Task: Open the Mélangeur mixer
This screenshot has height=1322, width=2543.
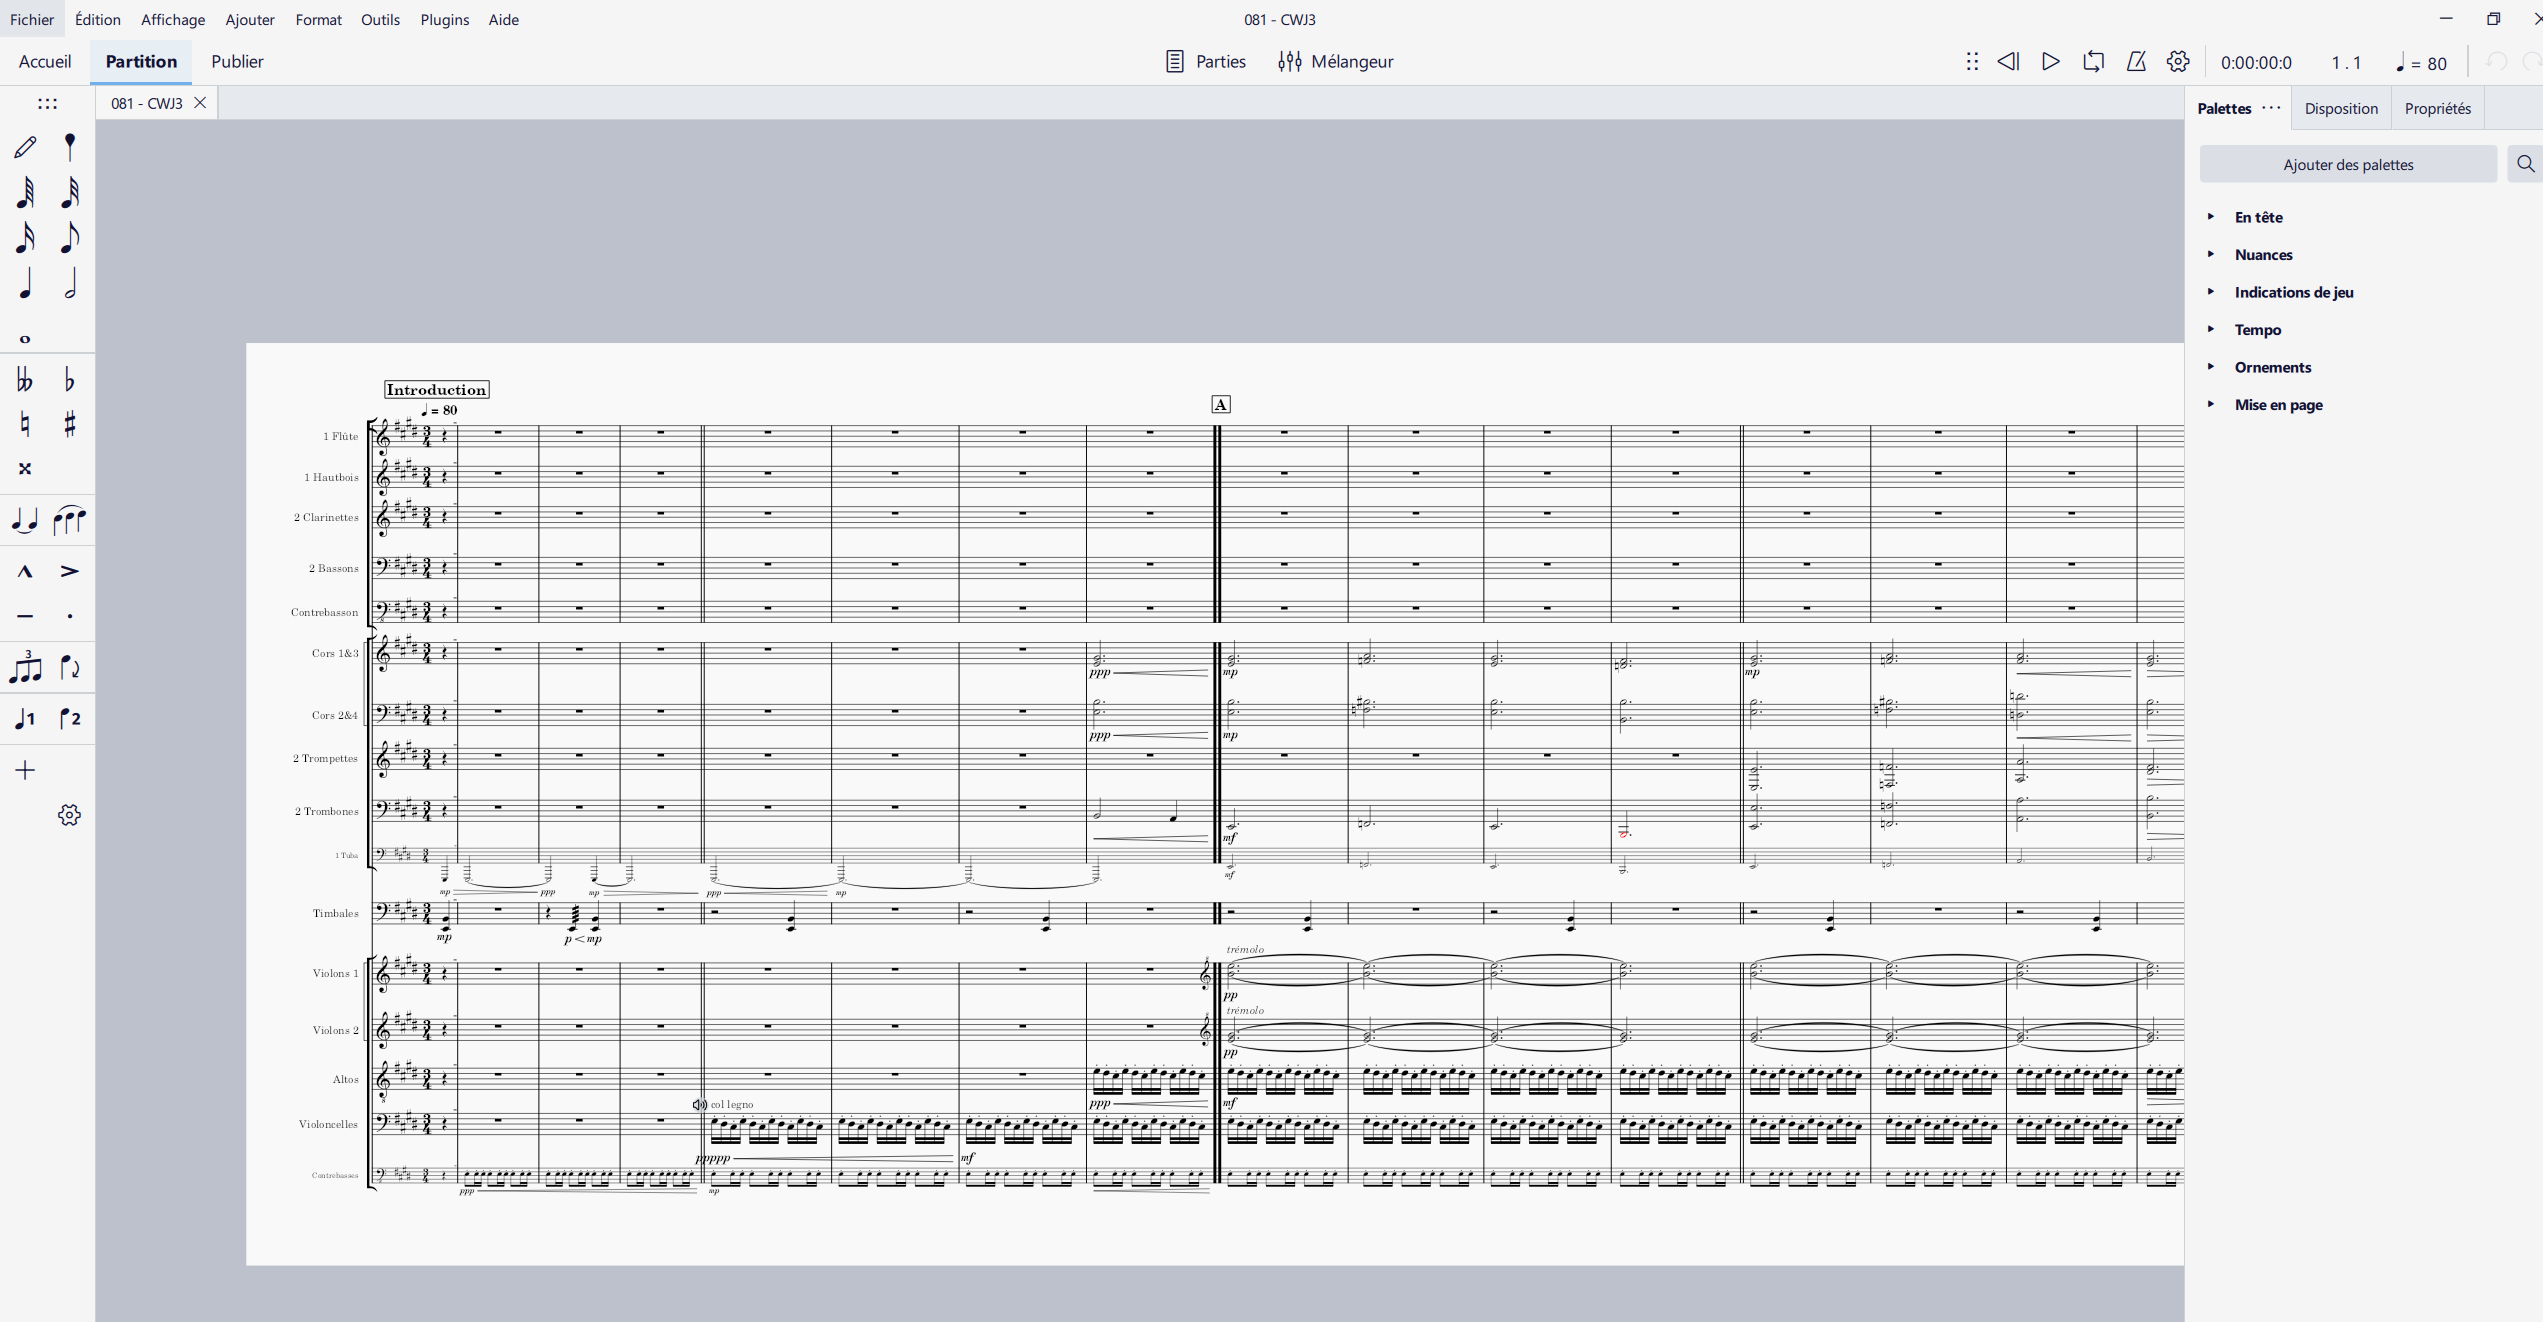Action: point(1335,62)
